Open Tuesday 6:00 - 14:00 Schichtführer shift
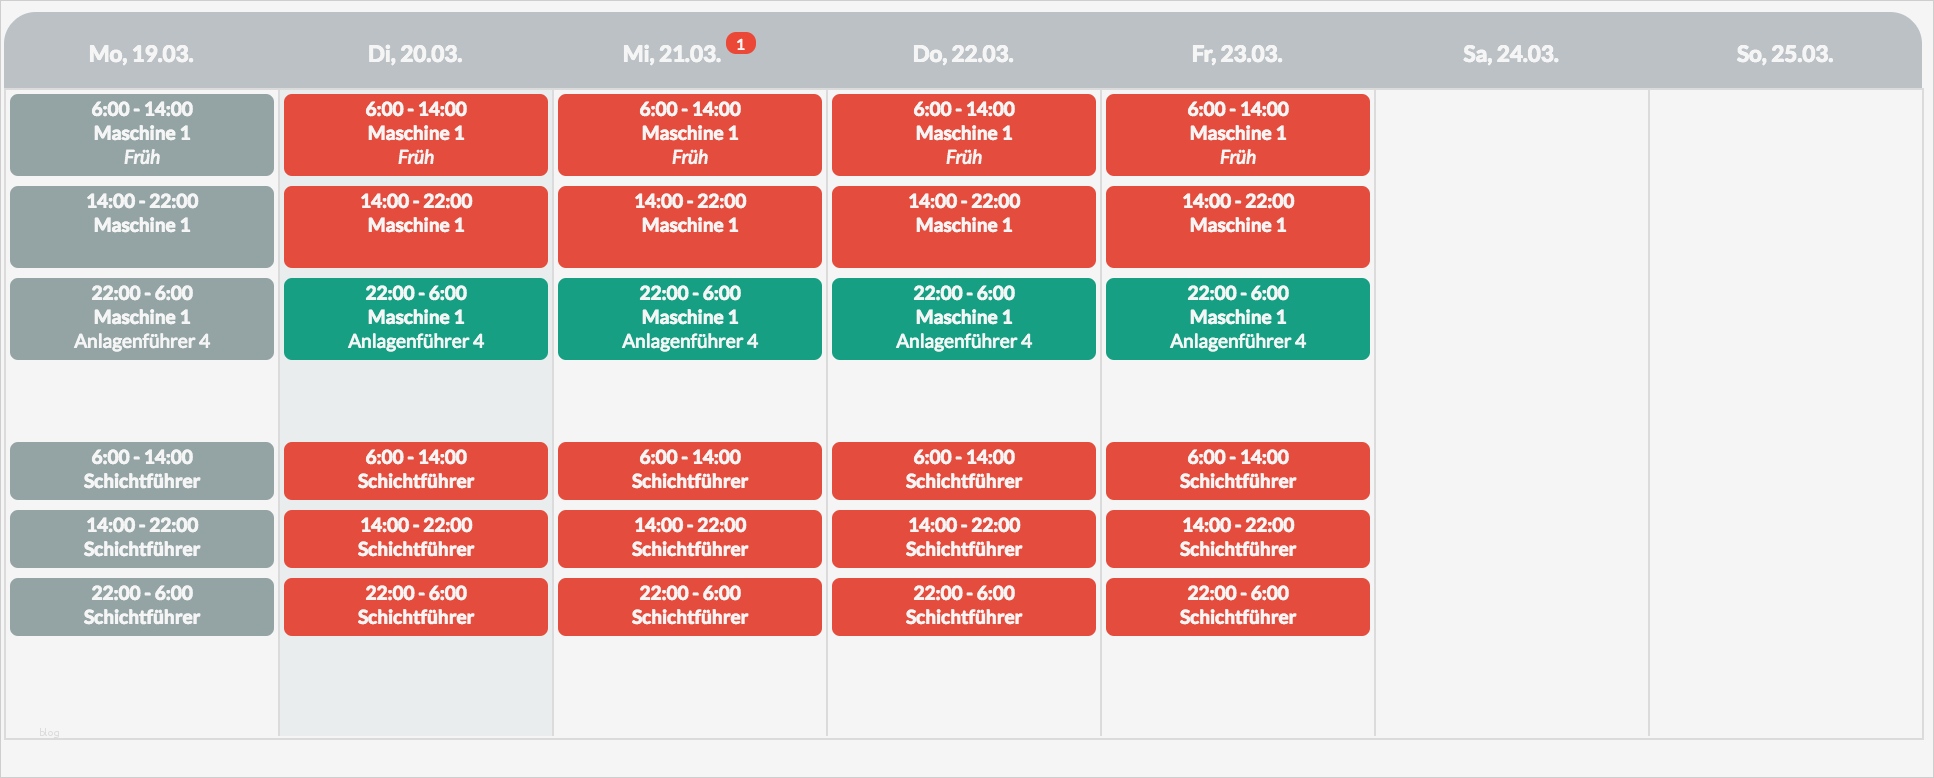Viewport: 1934px width, 778px height. click(x=416, y=471)
